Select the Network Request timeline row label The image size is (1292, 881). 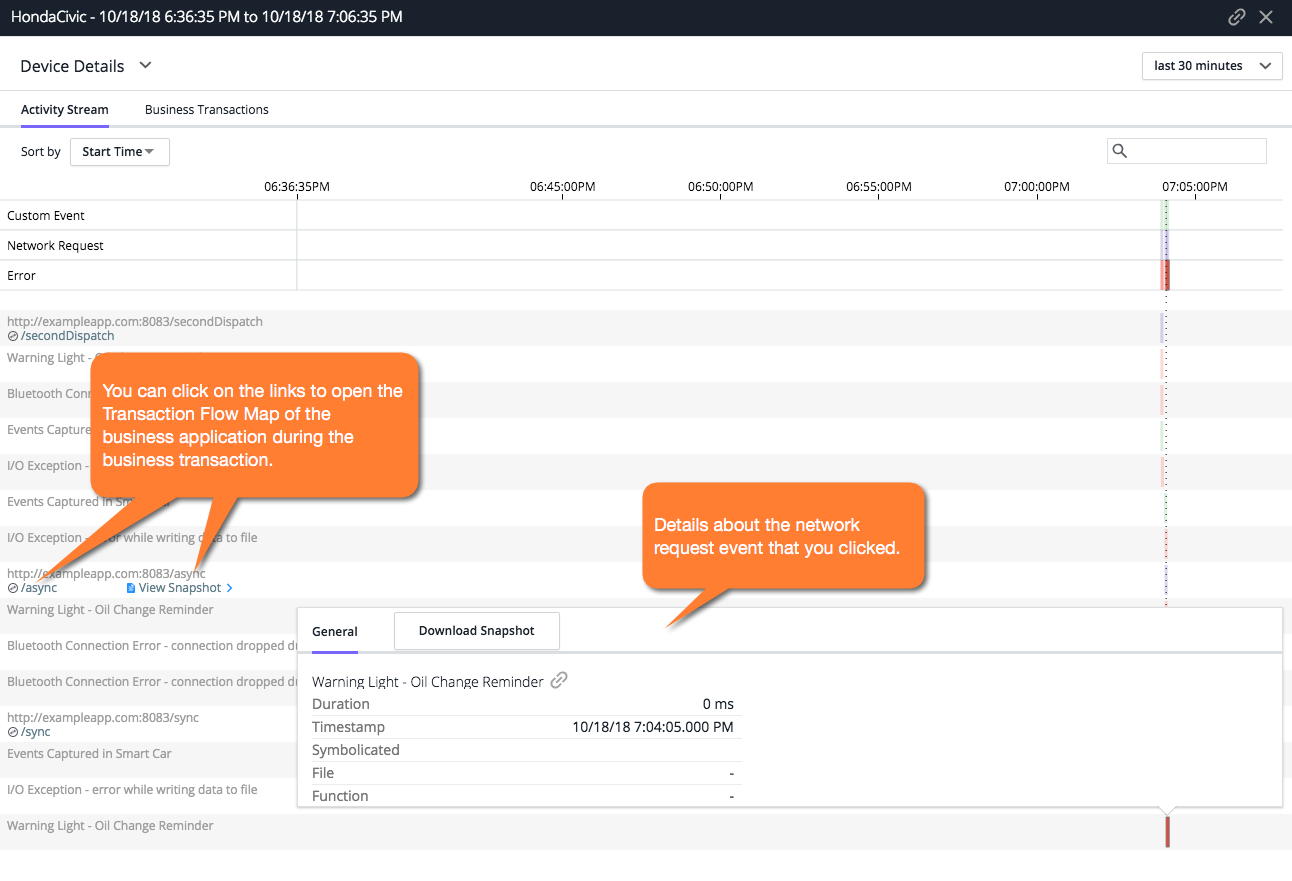point(55,246)
